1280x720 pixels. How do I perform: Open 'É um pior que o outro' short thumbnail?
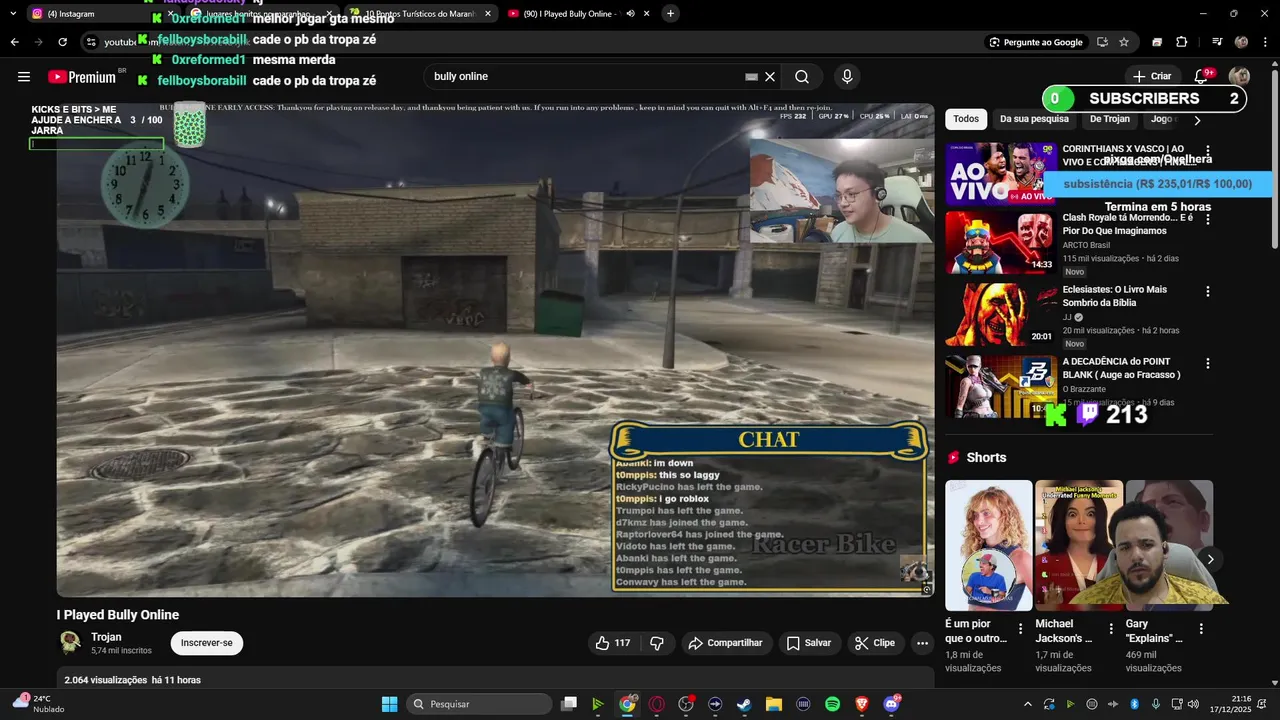coord(988,545)
